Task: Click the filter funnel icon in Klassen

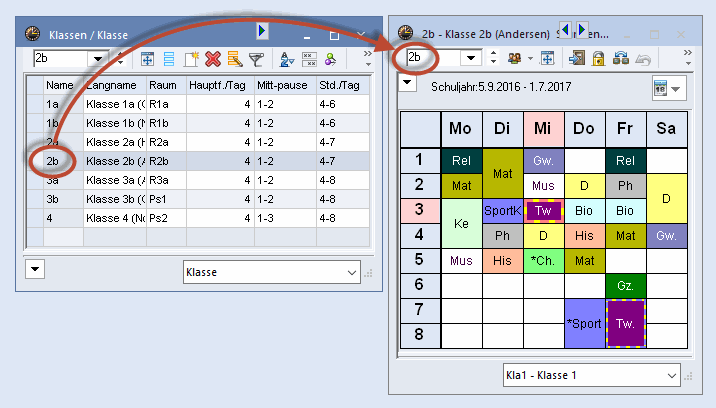Action: (256, 59)
